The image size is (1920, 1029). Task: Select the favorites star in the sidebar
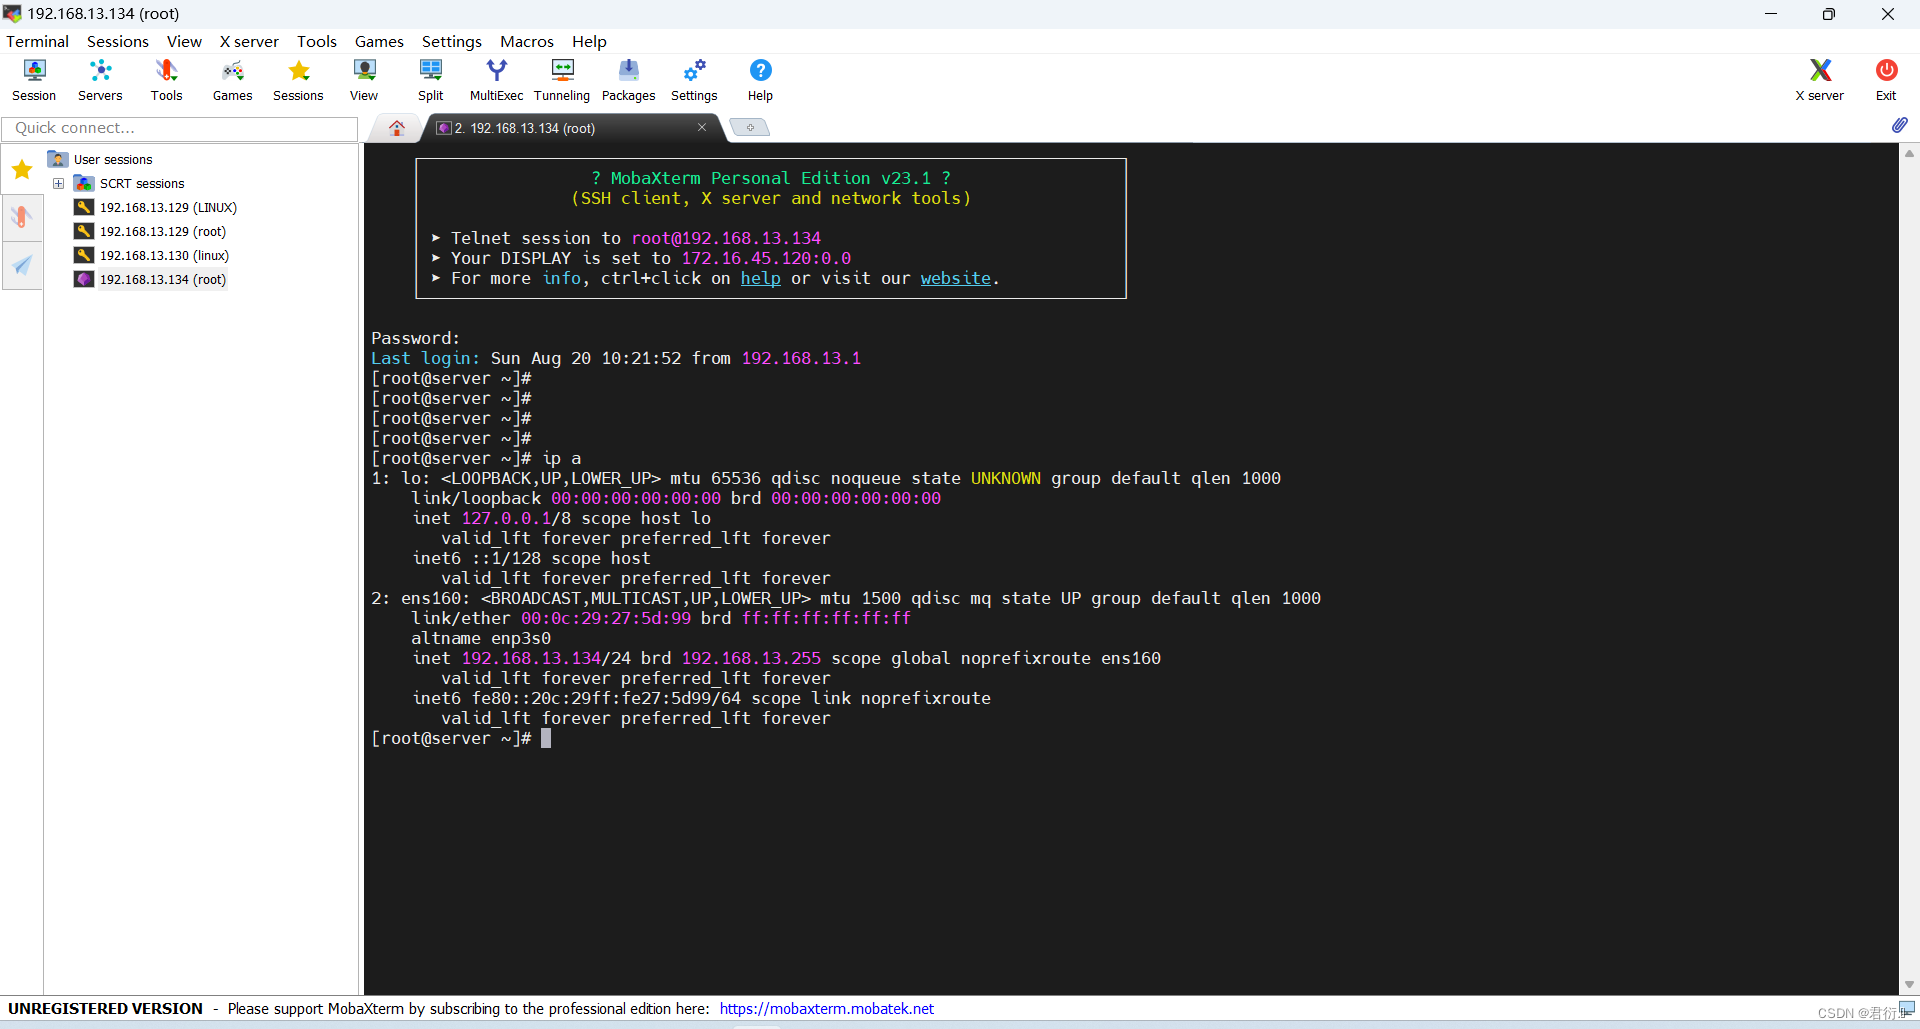click(x=21, y=169)
